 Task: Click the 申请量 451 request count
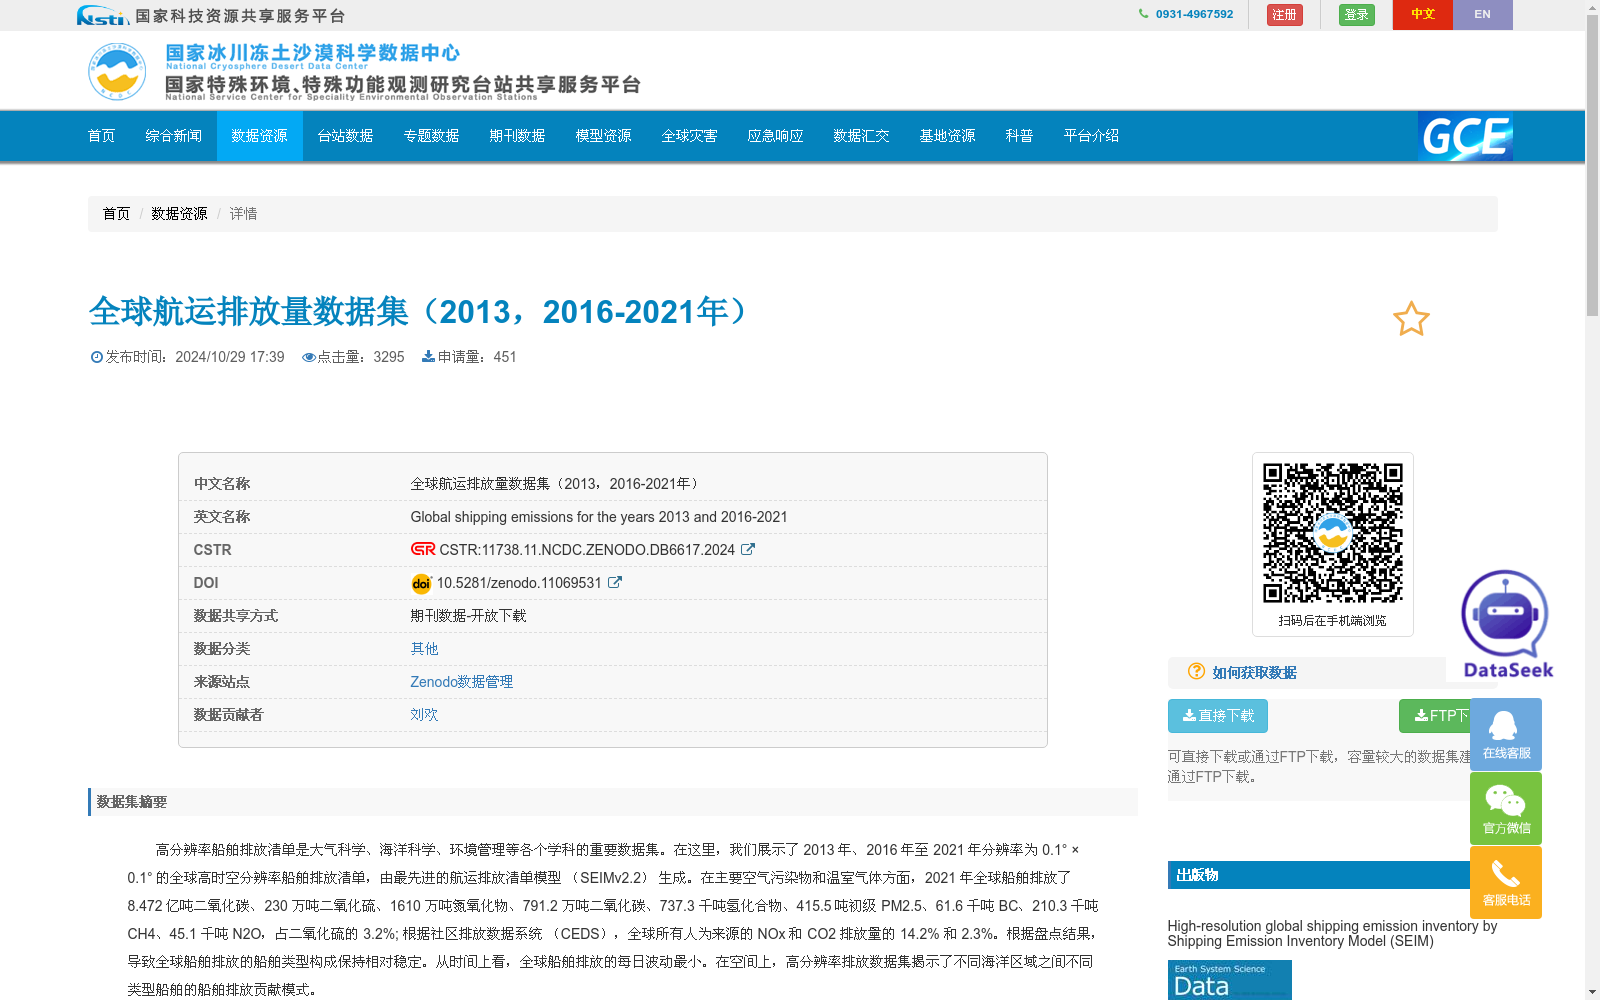[469, 357]
